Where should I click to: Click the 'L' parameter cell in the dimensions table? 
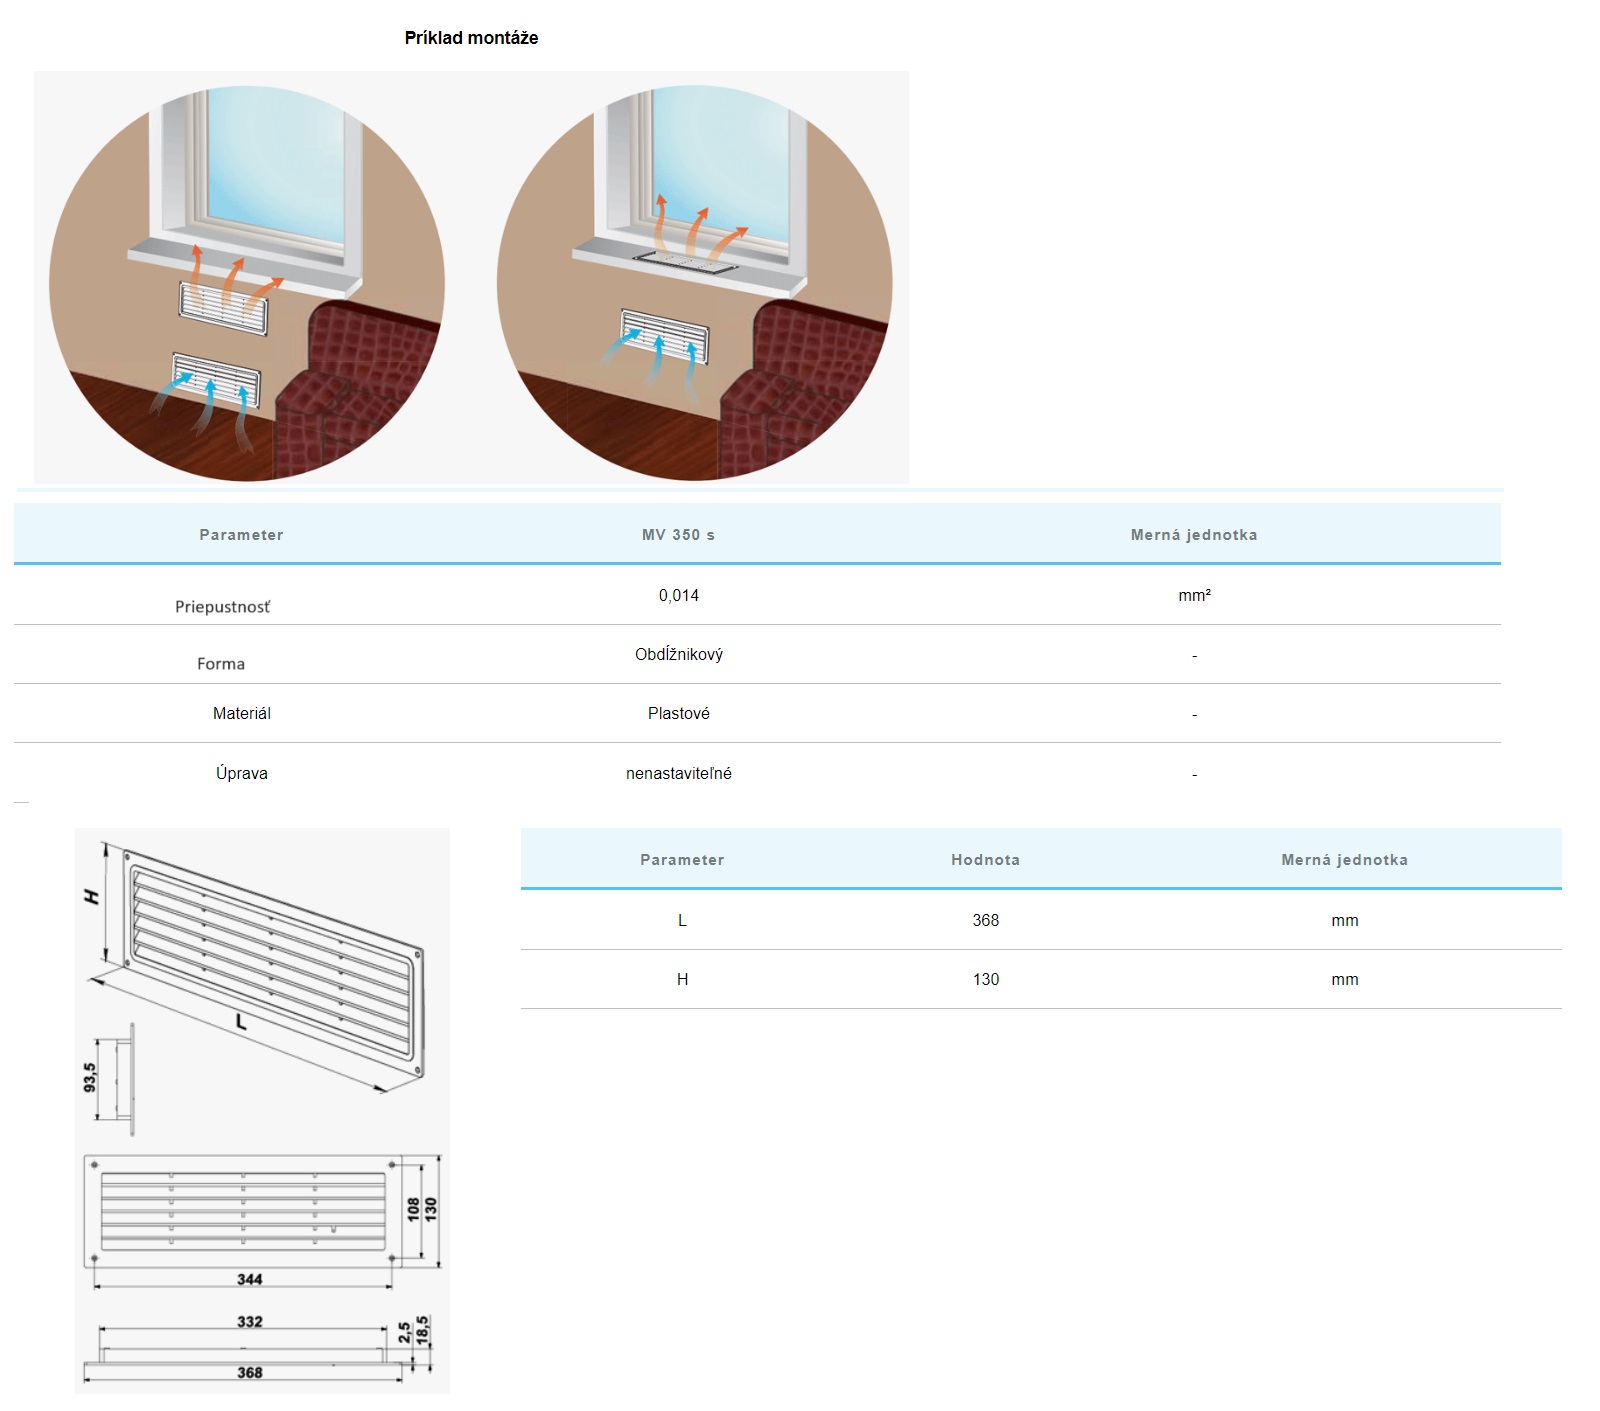coord(682,920)
